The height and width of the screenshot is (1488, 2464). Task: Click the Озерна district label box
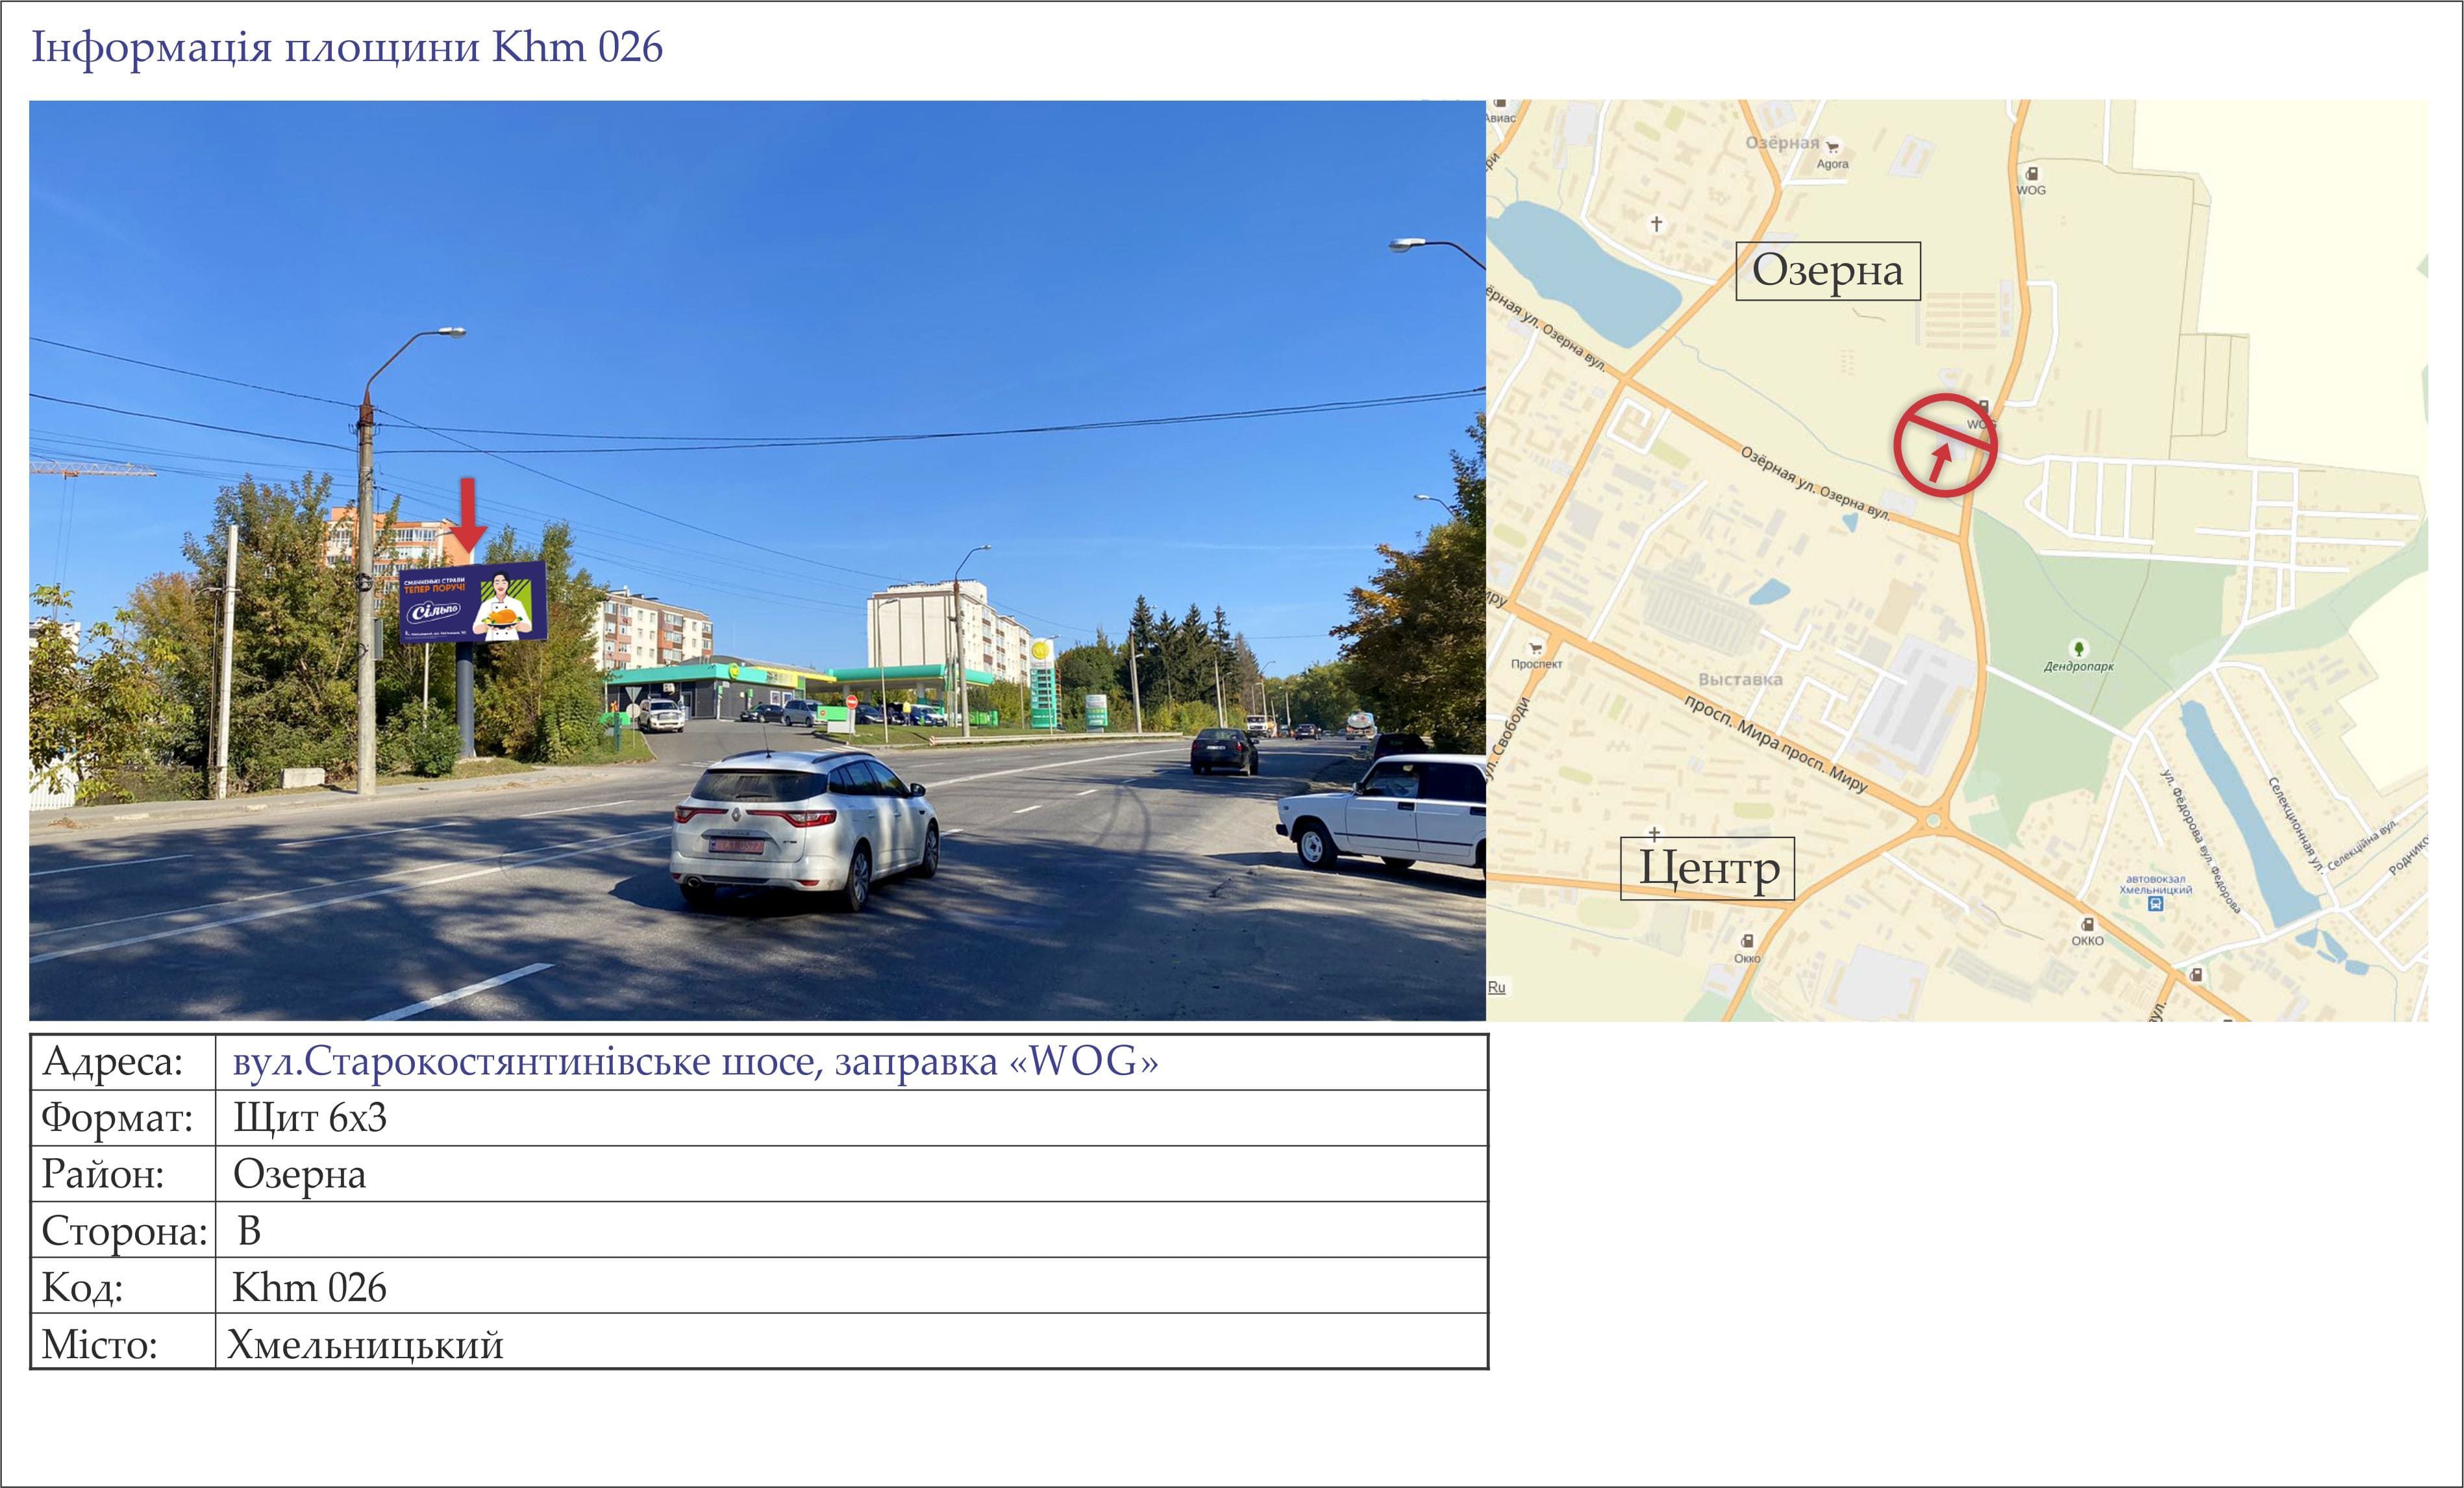click(1828, 271)
